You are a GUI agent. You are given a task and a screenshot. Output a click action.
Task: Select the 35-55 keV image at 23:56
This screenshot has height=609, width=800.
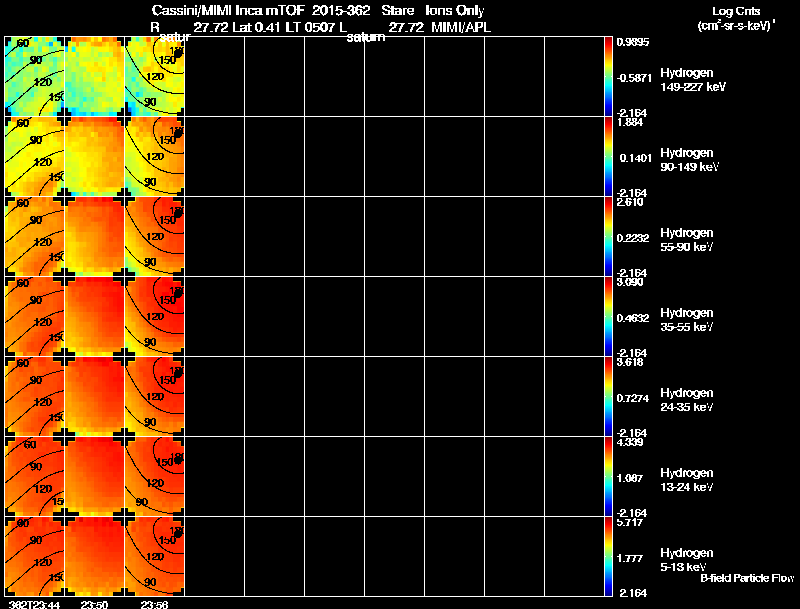tap(155, 317)
